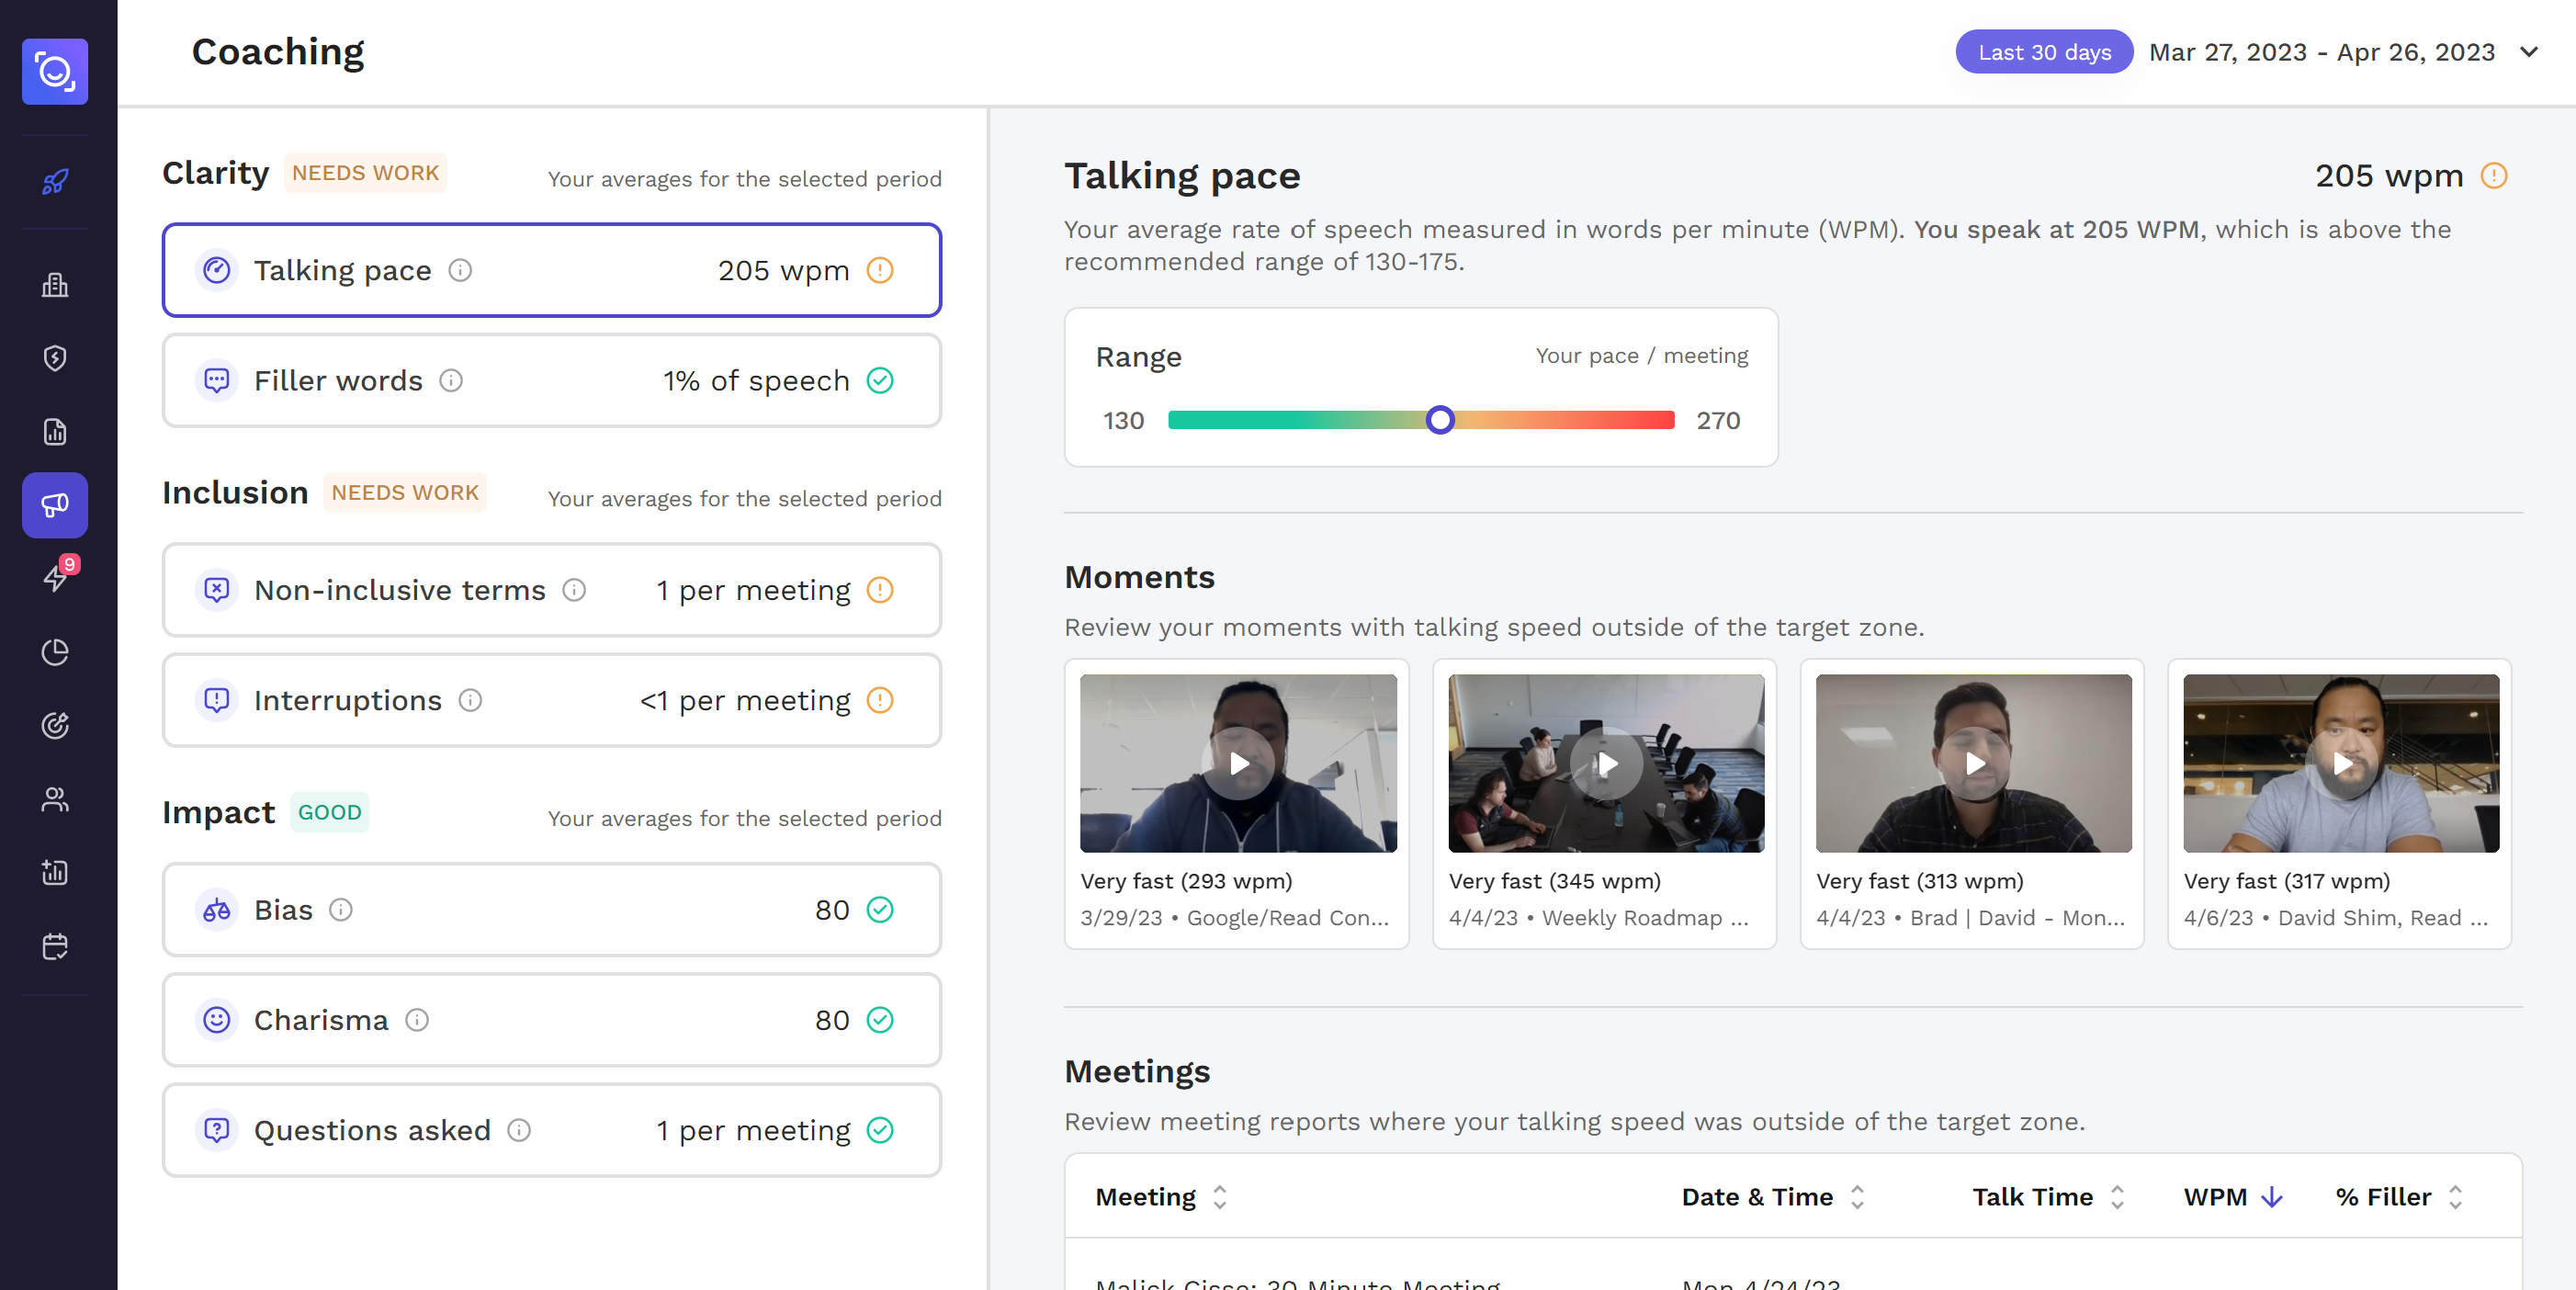Sort table by Talk Time column

click(x=2116, y=1197)
